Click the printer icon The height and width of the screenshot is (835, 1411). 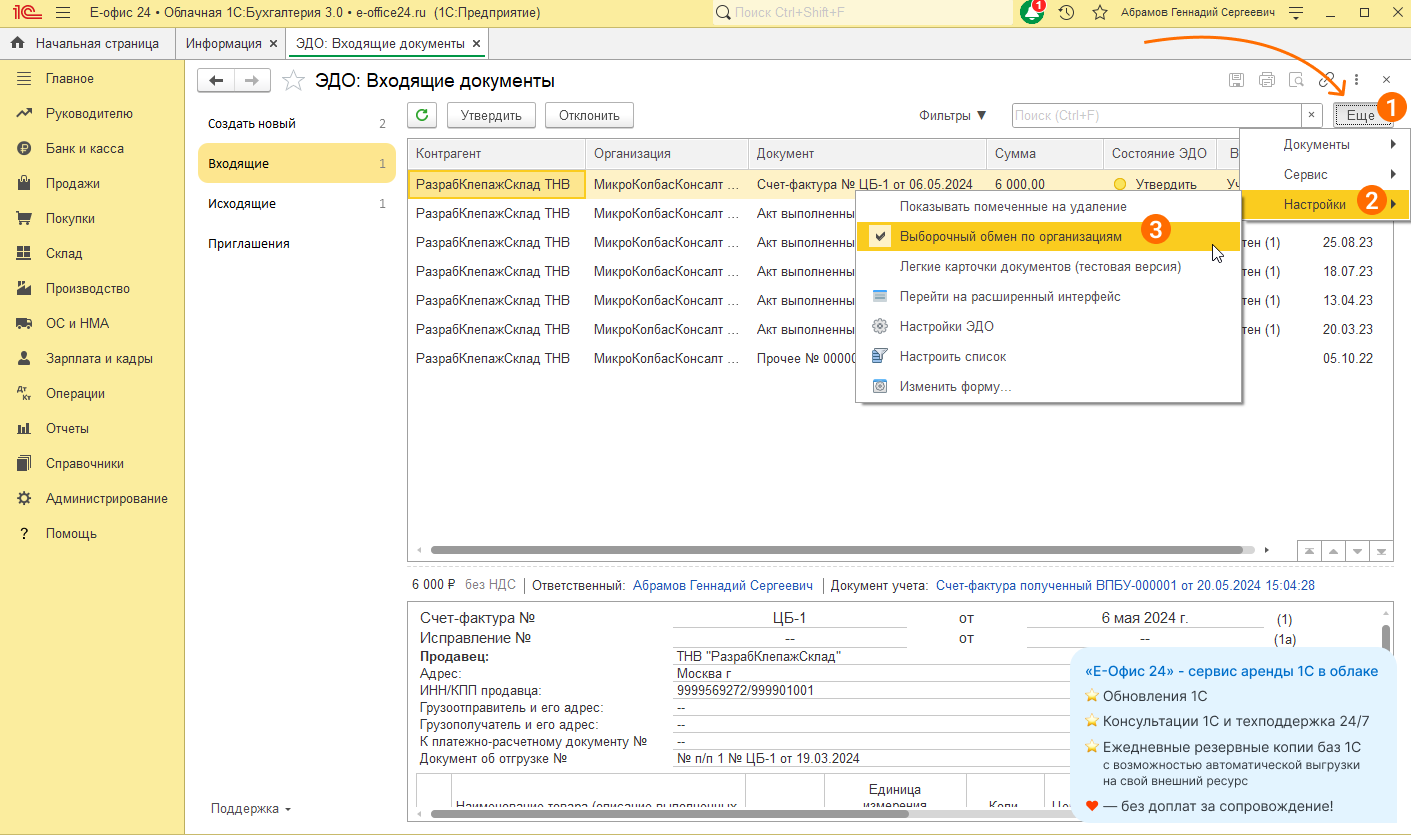click(1267, 80)
